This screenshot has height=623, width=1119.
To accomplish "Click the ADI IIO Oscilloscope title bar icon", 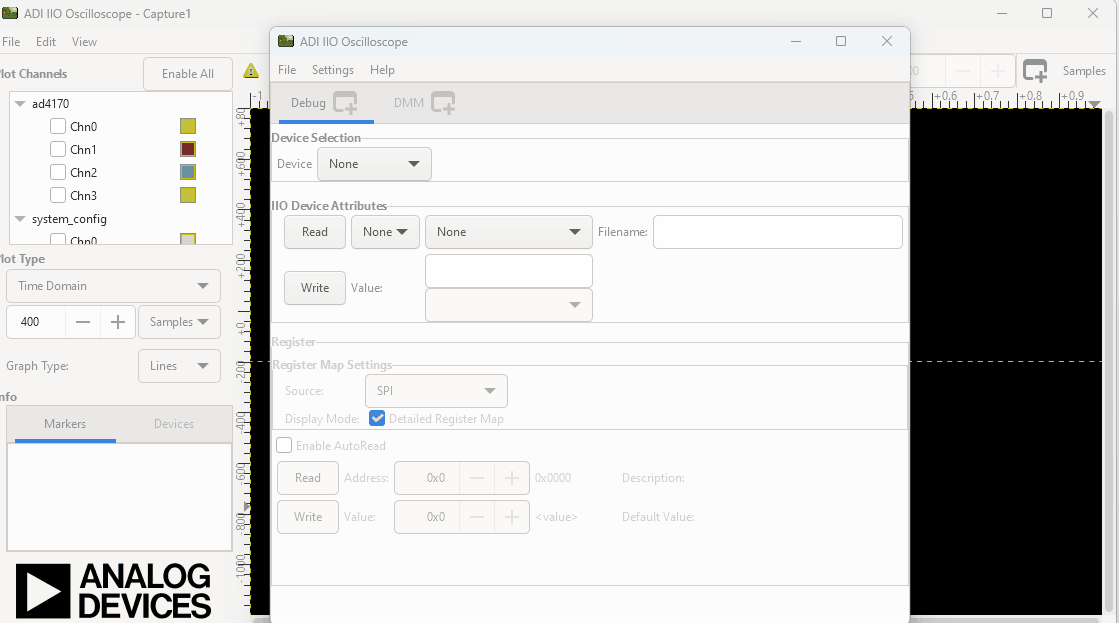I will (x=286, y=41).
